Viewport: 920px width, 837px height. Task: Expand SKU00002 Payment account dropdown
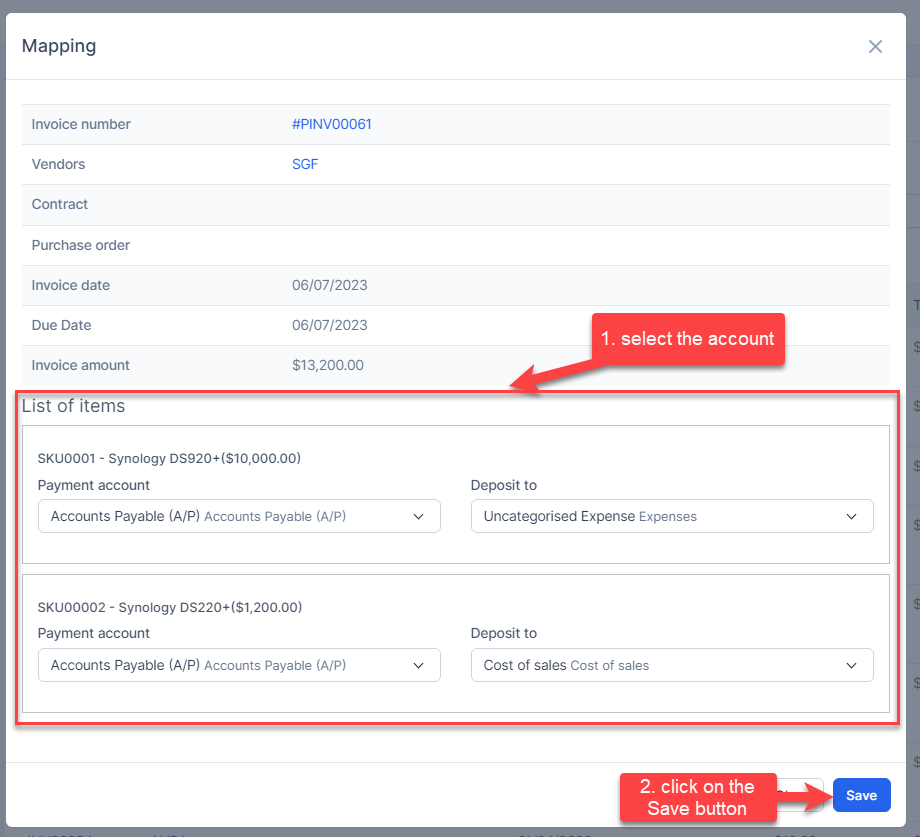(238, 665)
